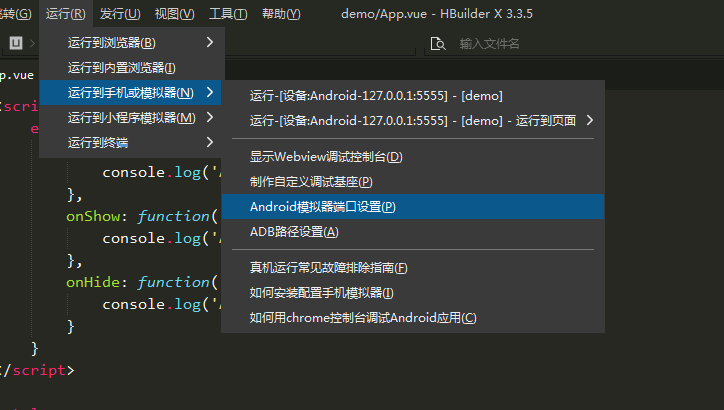The height and width of the screenshot is (410, 724).
Task: Open the 发行(U) menu
Action: (x=120, y=14)
